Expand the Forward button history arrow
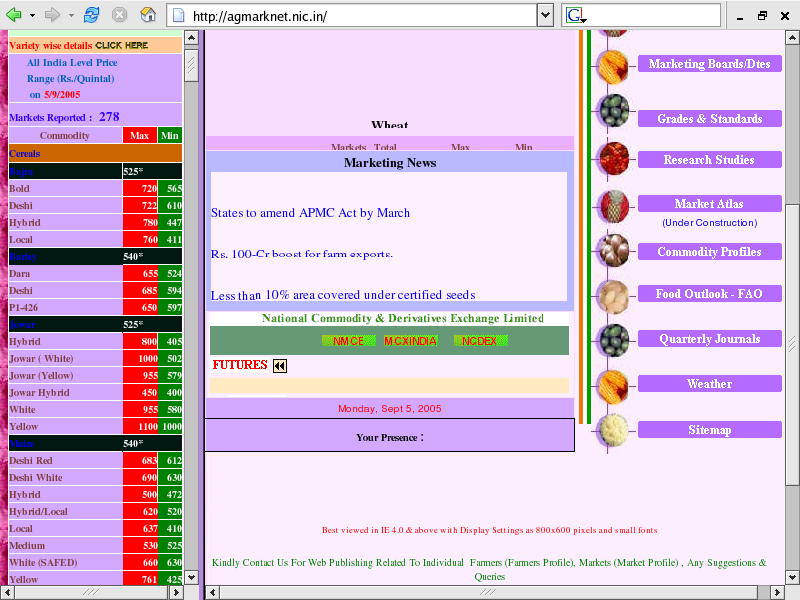 point(70,16)
